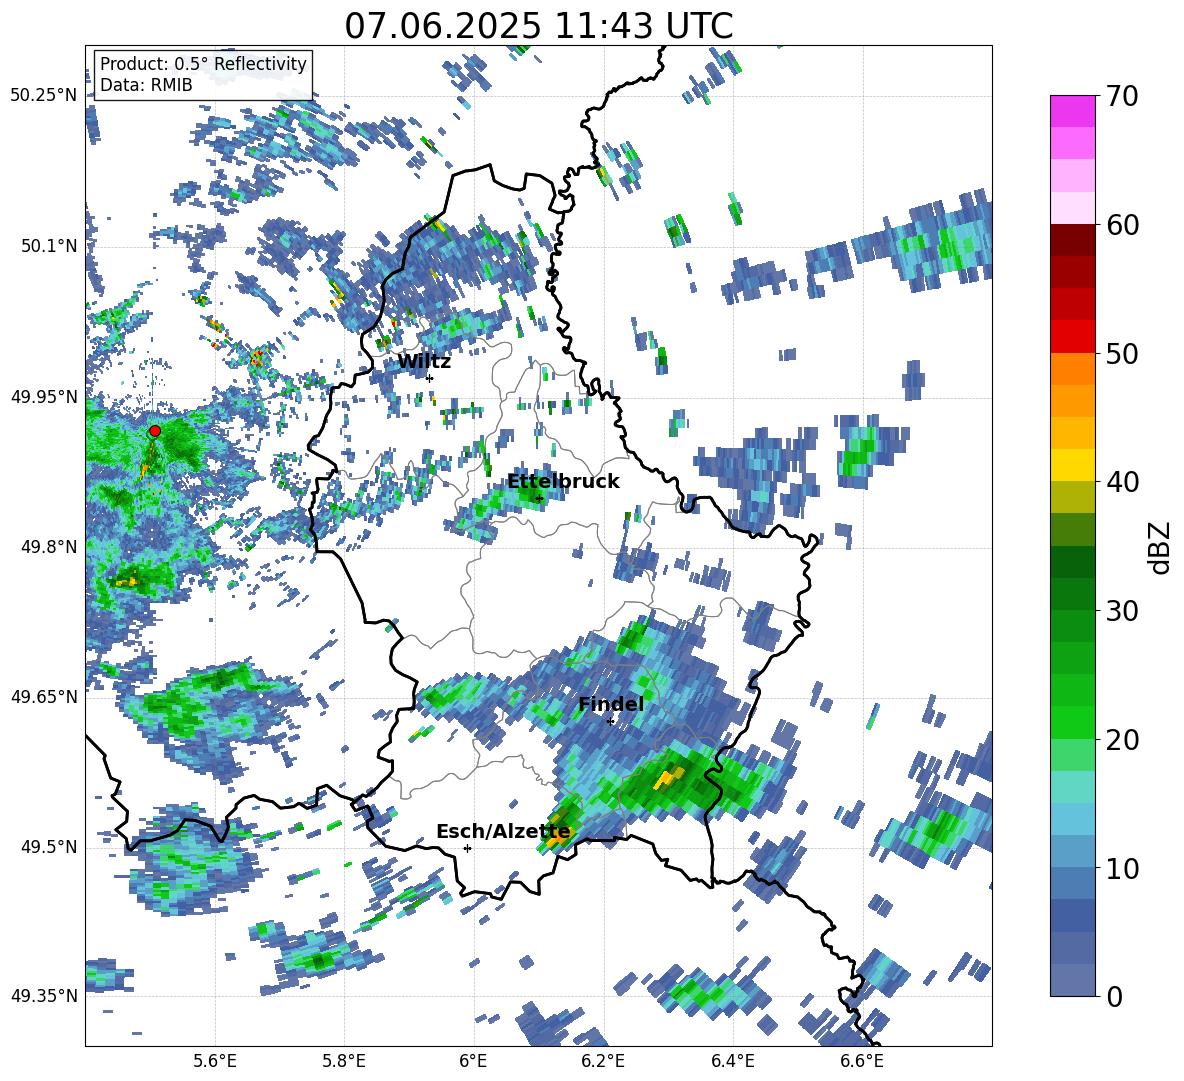Click the 30 tick label on colorbar

pos(1122,611)
